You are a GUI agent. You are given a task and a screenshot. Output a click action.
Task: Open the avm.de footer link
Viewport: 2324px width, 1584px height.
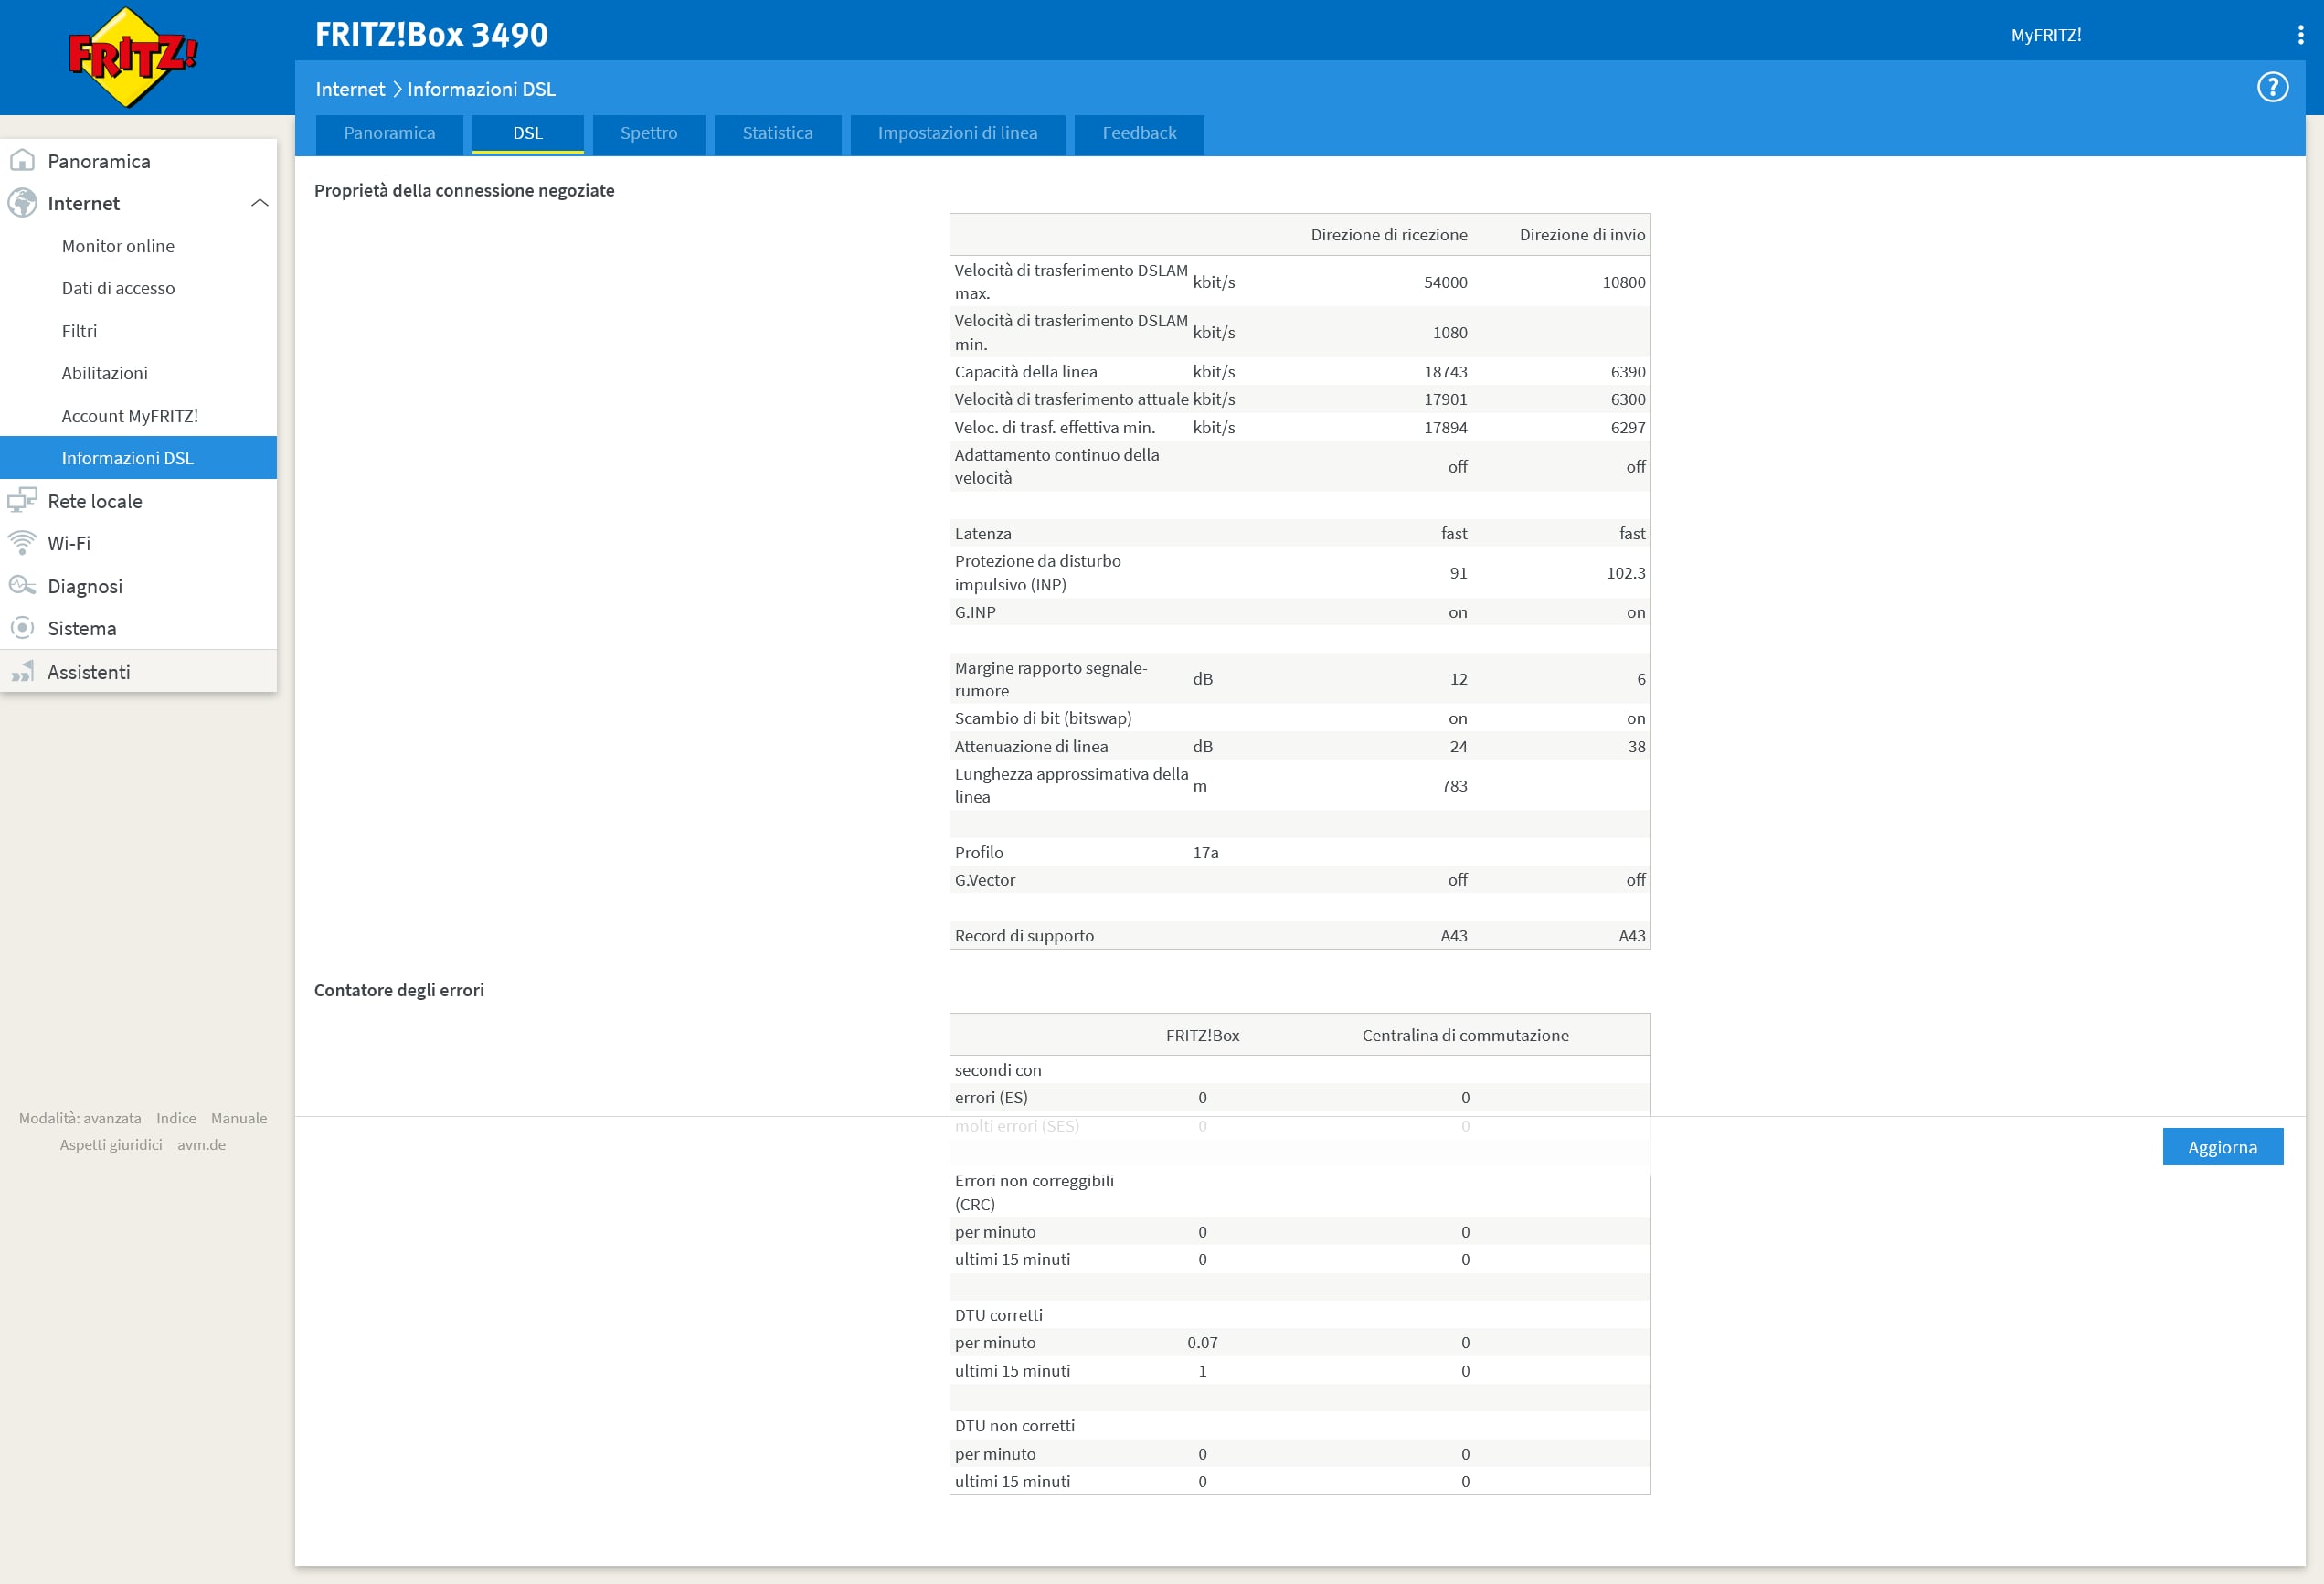click(x=201, y=1145)
